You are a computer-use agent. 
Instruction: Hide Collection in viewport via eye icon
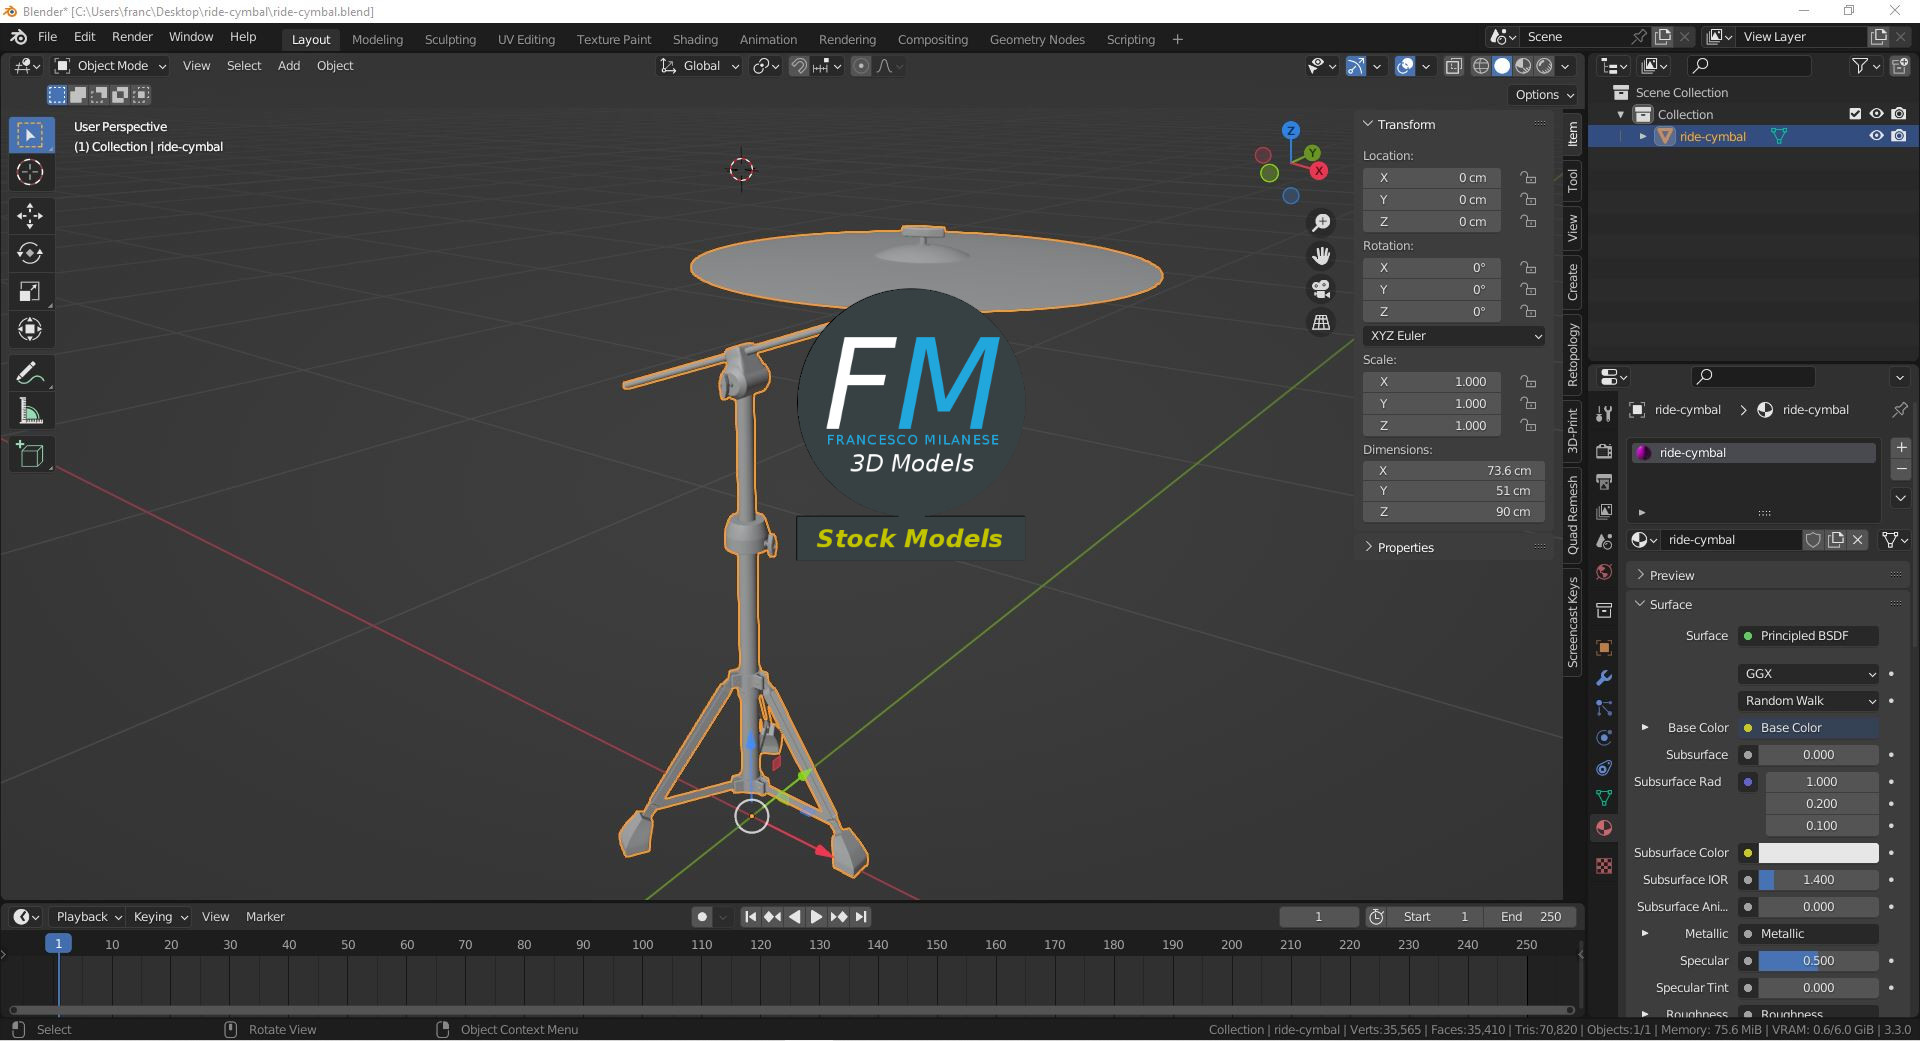(1876, 114)
